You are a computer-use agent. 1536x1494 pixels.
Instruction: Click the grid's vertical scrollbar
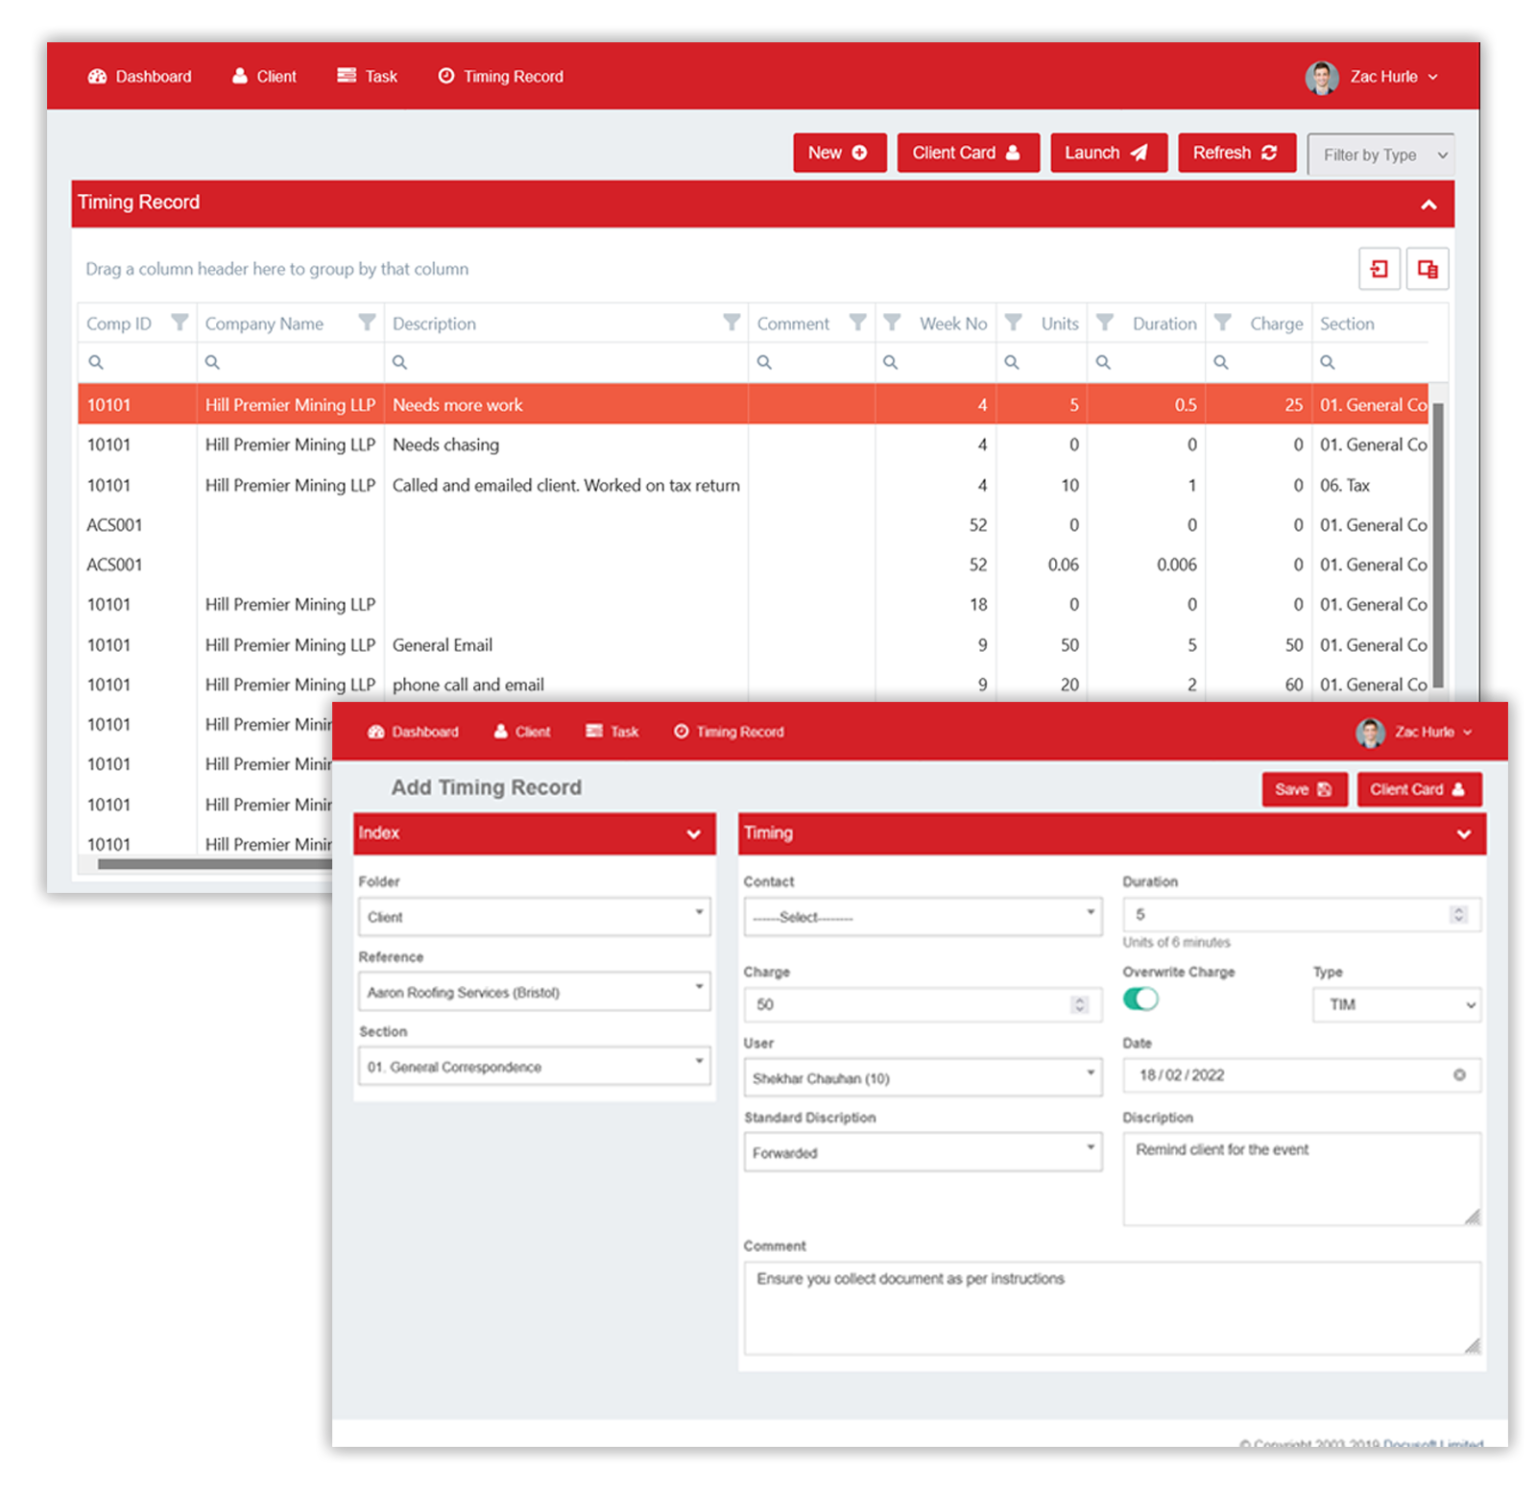click(x=1438, y=545)
